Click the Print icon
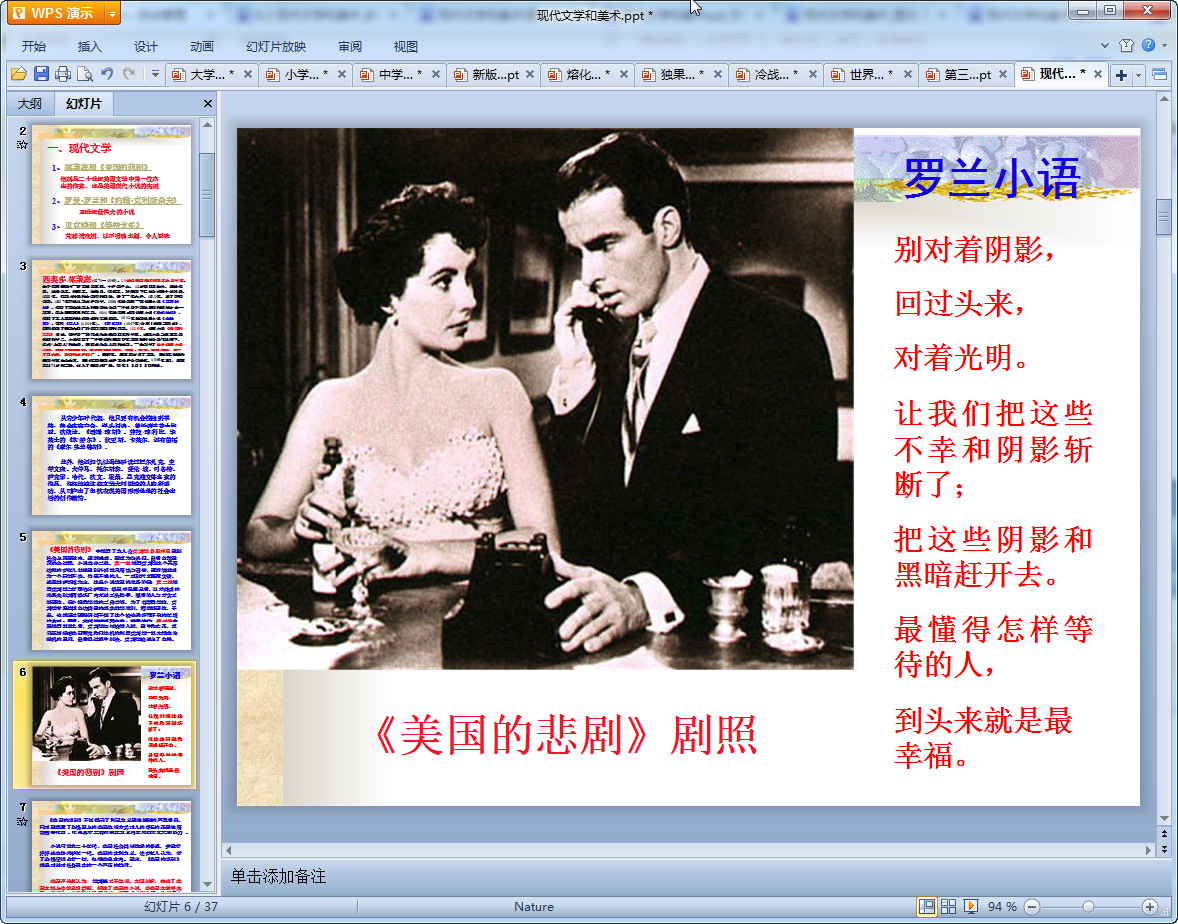Viewport: 1178px width, 924px height. coord(63,74)
